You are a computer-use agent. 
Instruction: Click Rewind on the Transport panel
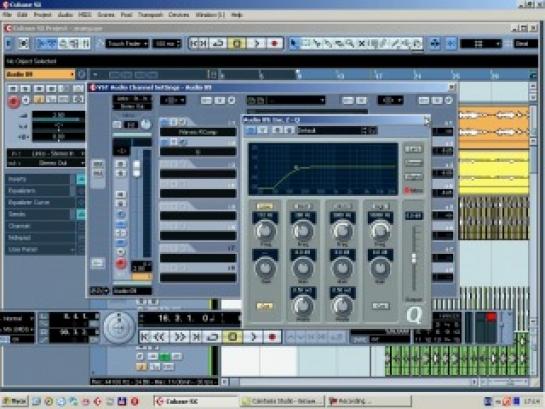coord(160,337)
